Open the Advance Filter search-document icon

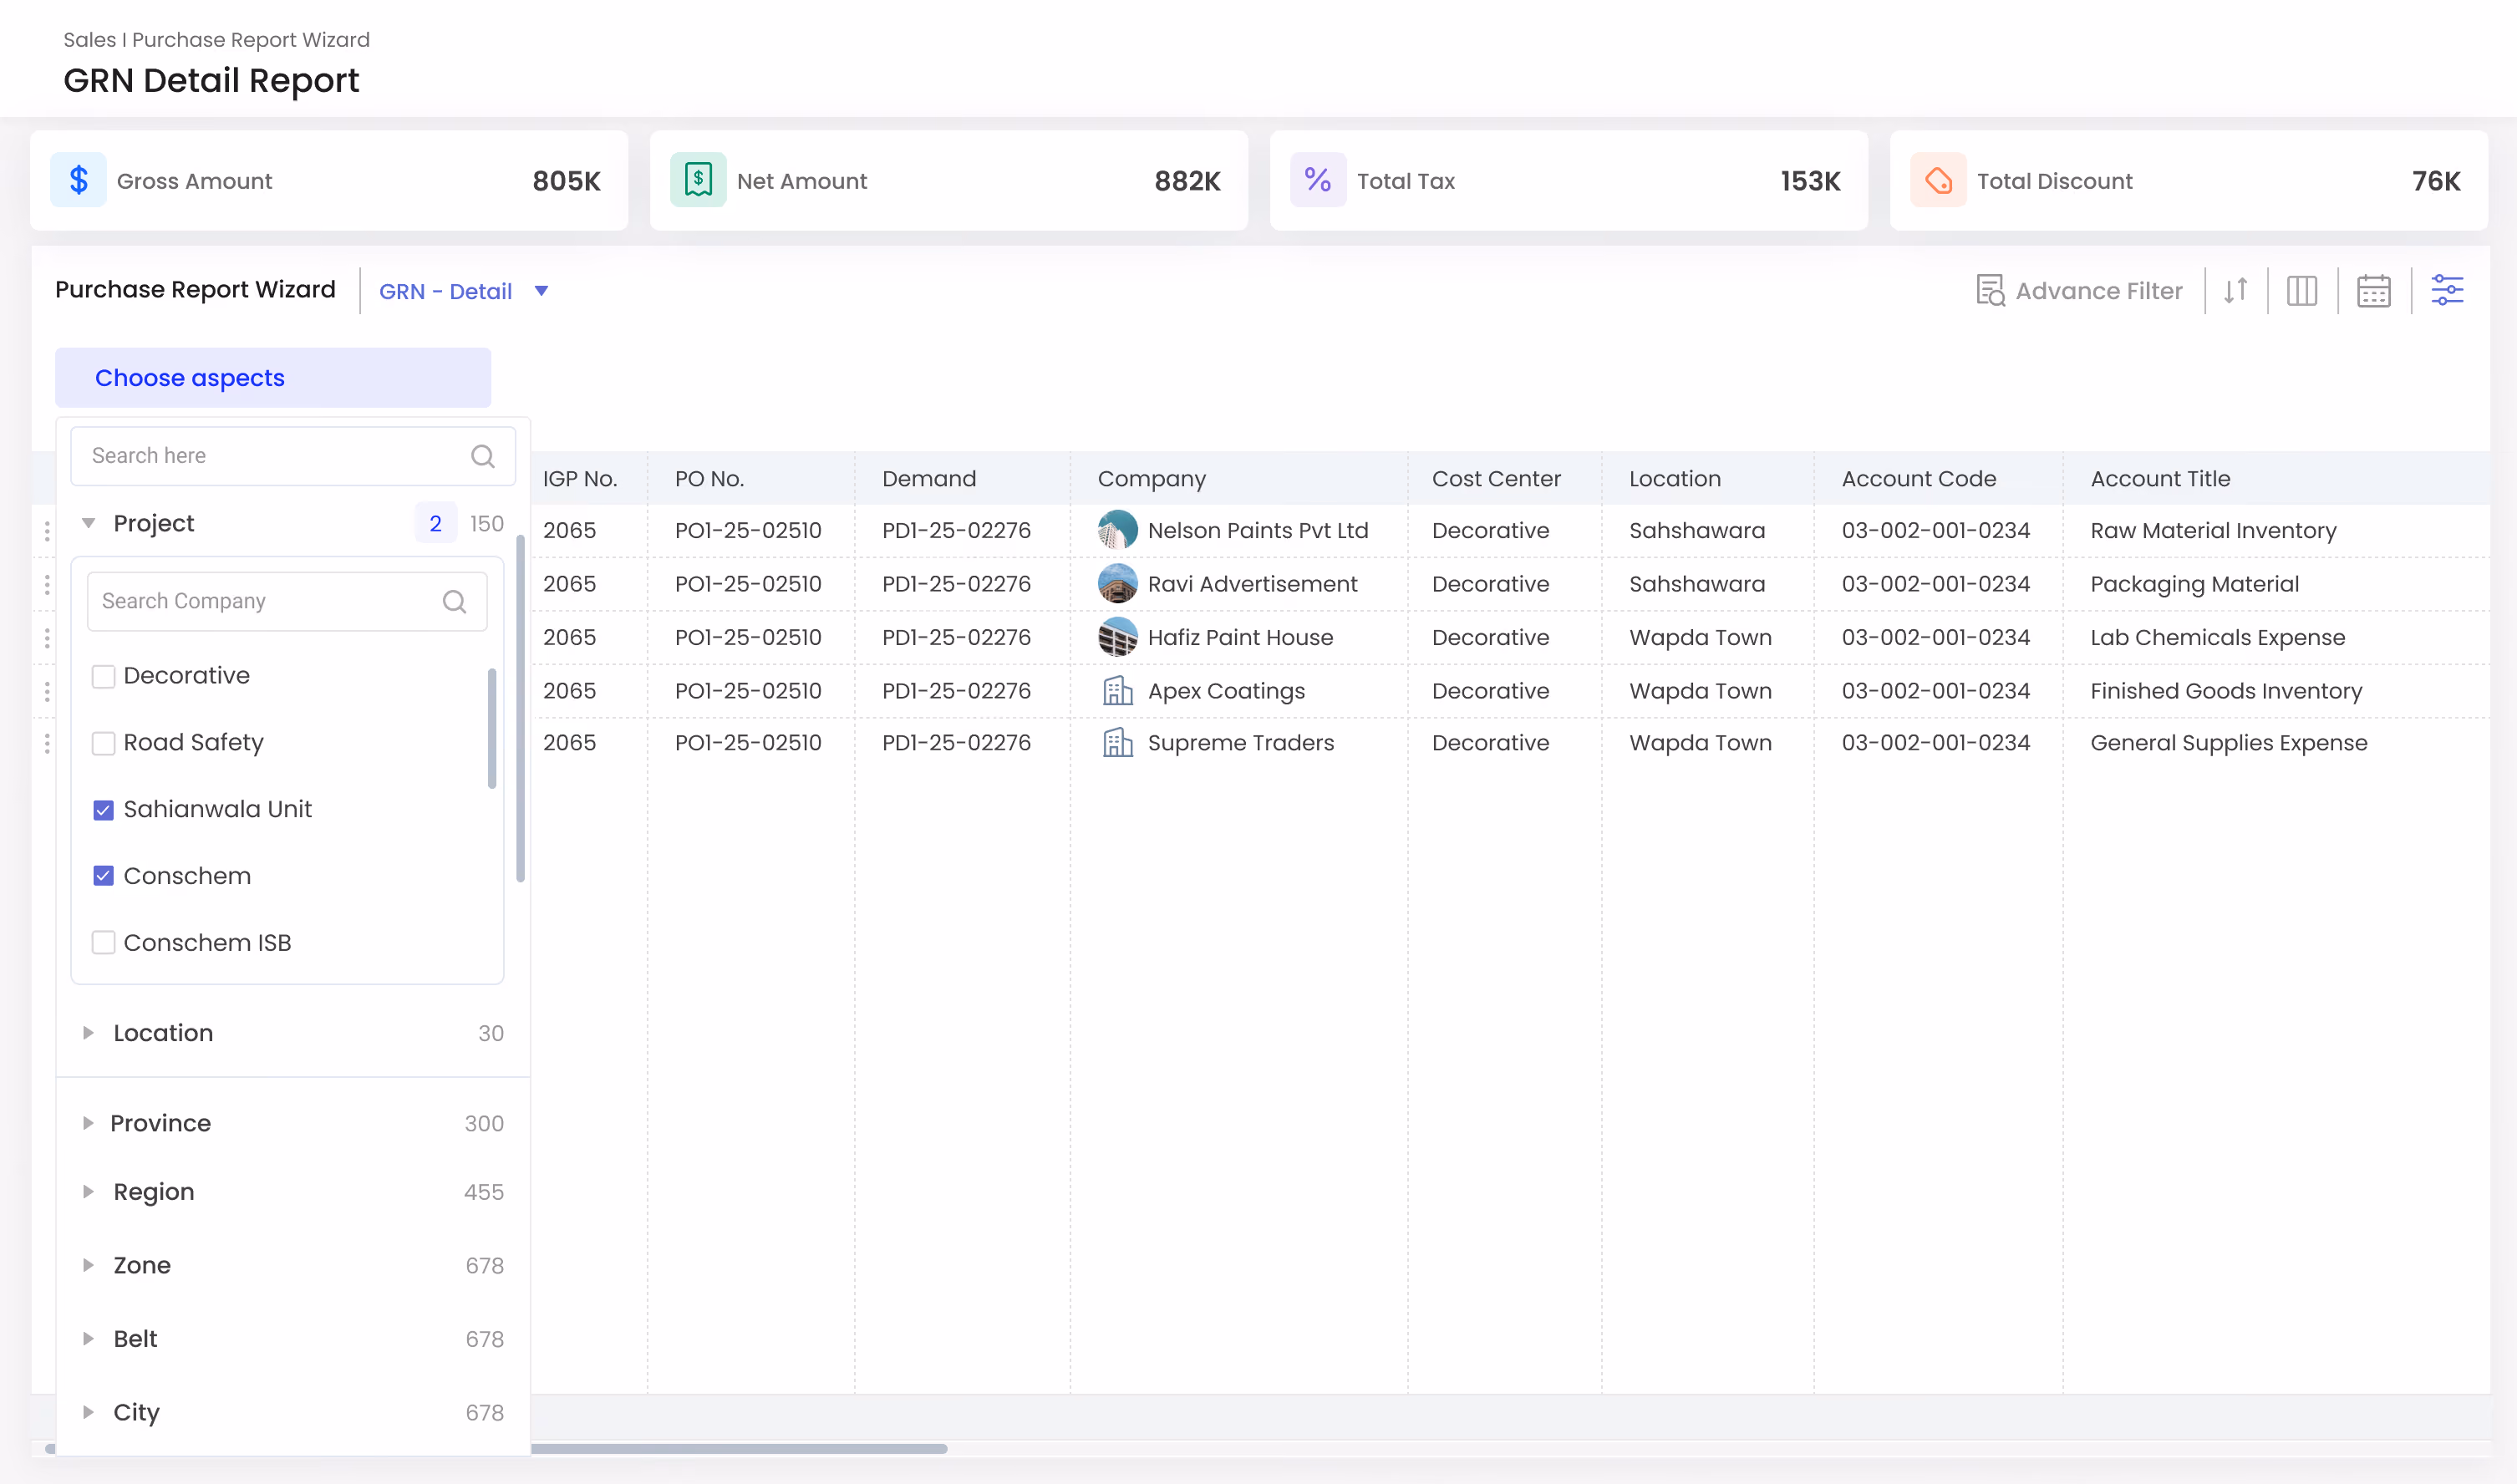tap(1990, 291)
